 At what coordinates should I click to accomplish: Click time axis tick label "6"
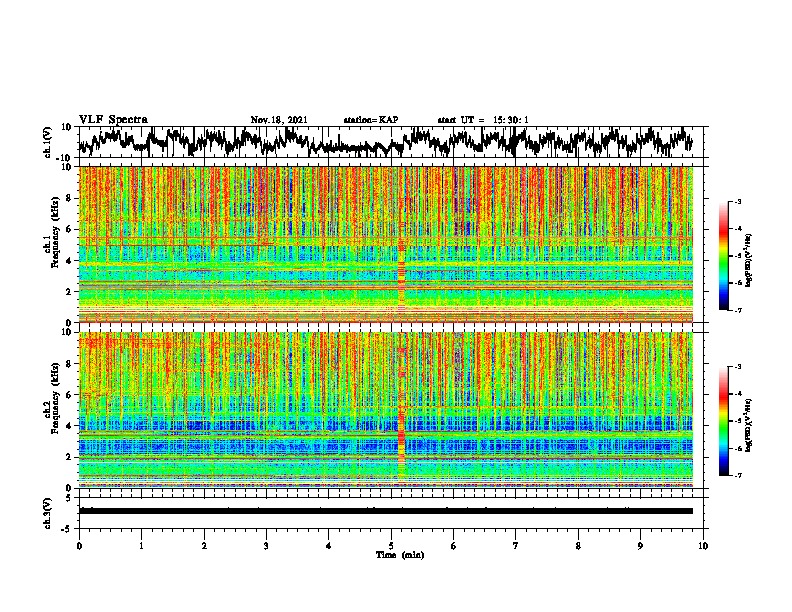coord(454,546)
